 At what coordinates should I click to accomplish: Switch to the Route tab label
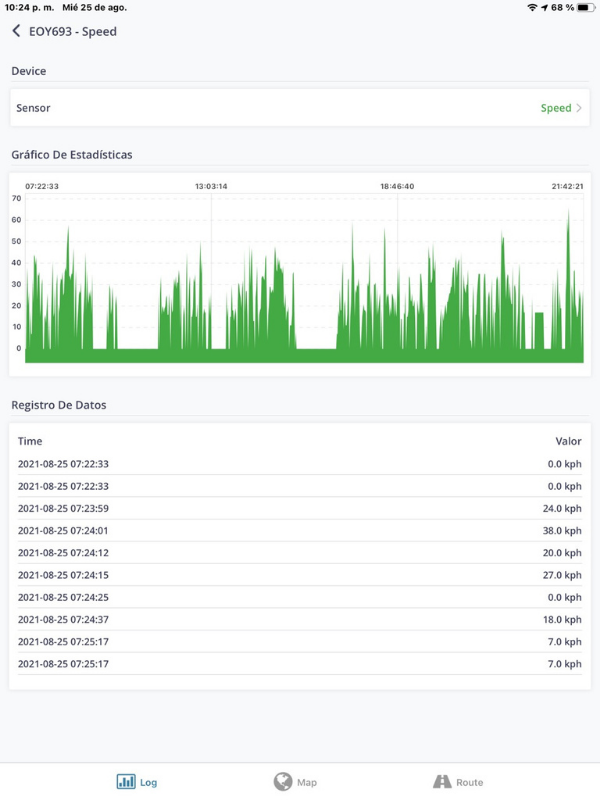(469, 782)
